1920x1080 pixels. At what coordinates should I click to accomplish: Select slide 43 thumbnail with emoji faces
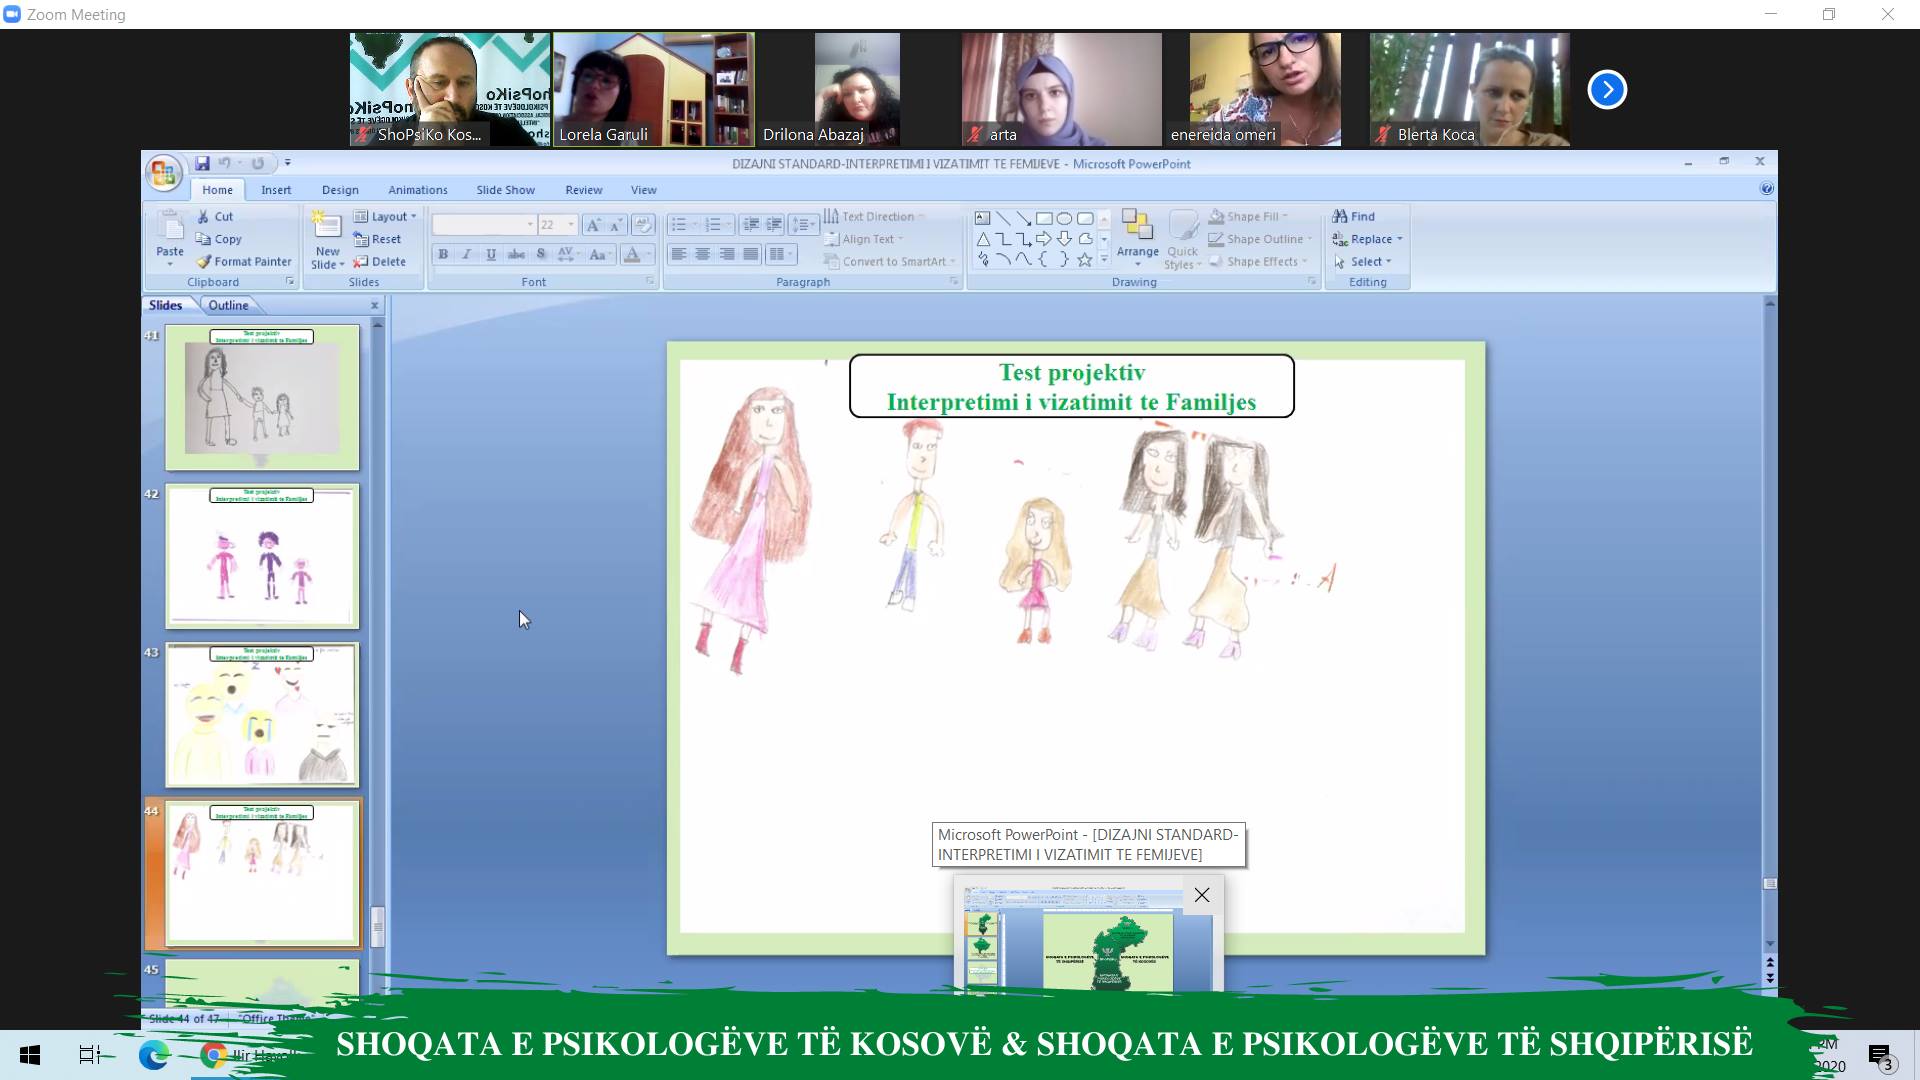262,715
